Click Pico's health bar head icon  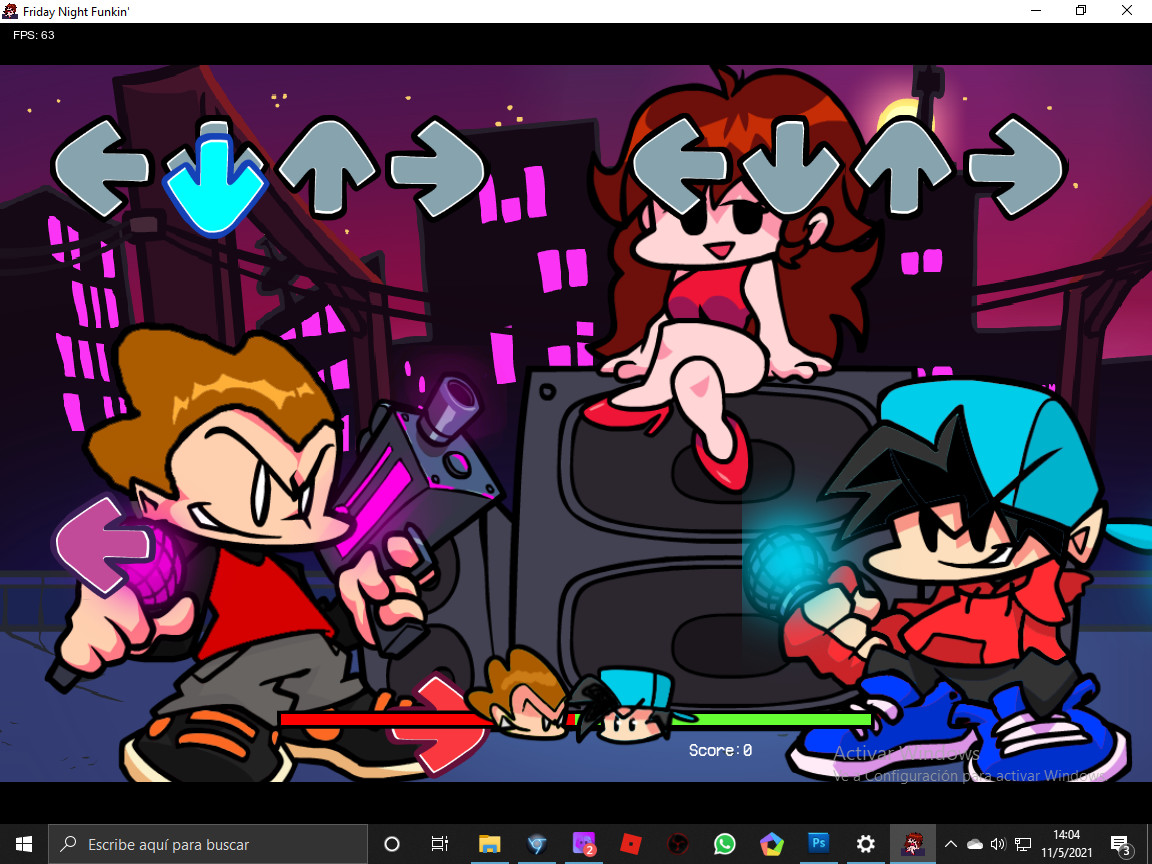[x=520, y=692]
